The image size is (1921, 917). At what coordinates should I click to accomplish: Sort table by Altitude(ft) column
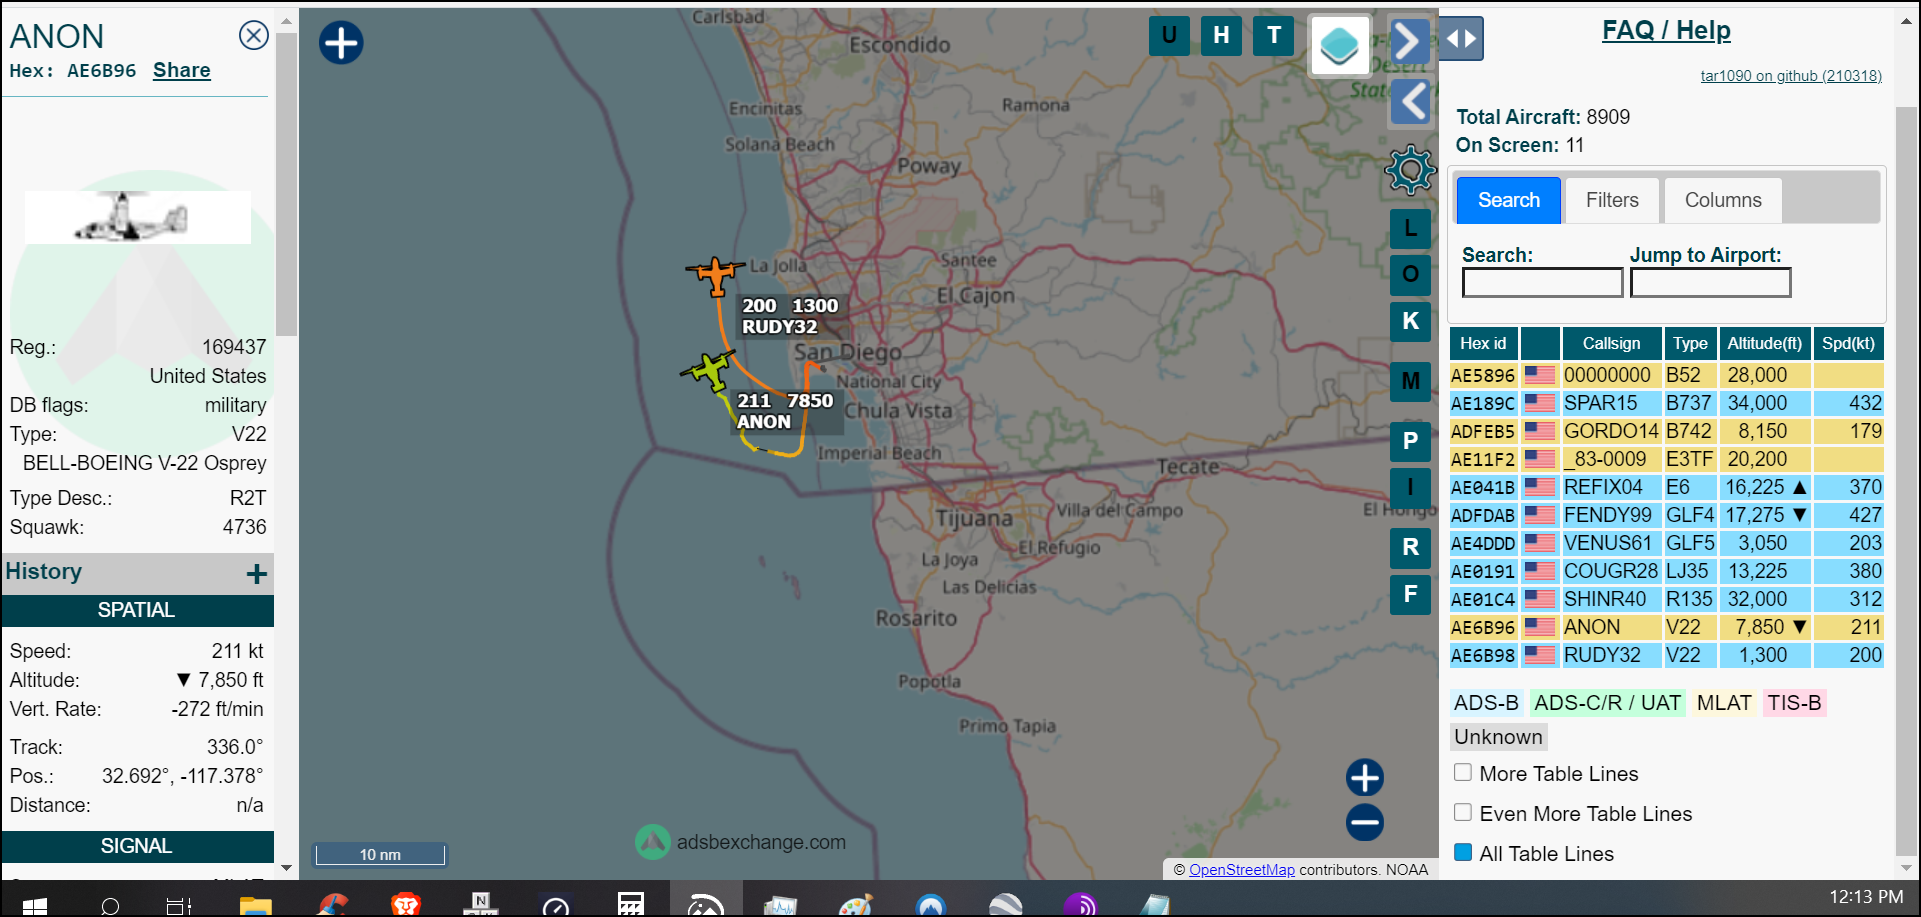pos(1765,343)
